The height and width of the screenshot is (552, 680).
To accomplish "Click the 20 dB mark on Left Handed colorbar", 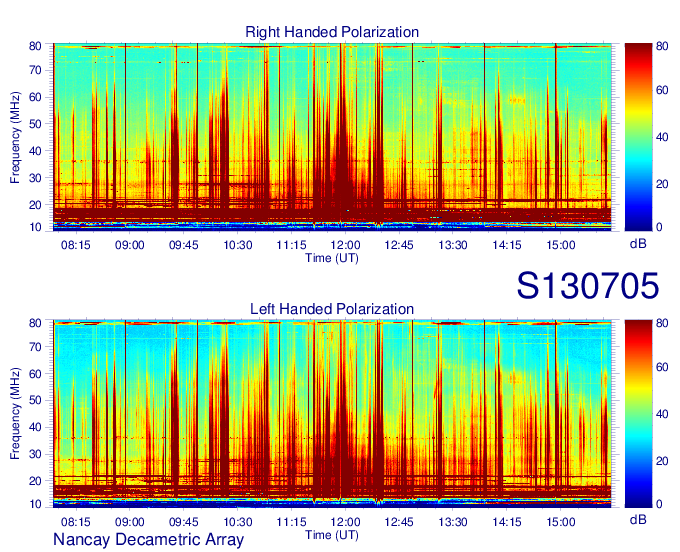I will [x=662, y=461].
